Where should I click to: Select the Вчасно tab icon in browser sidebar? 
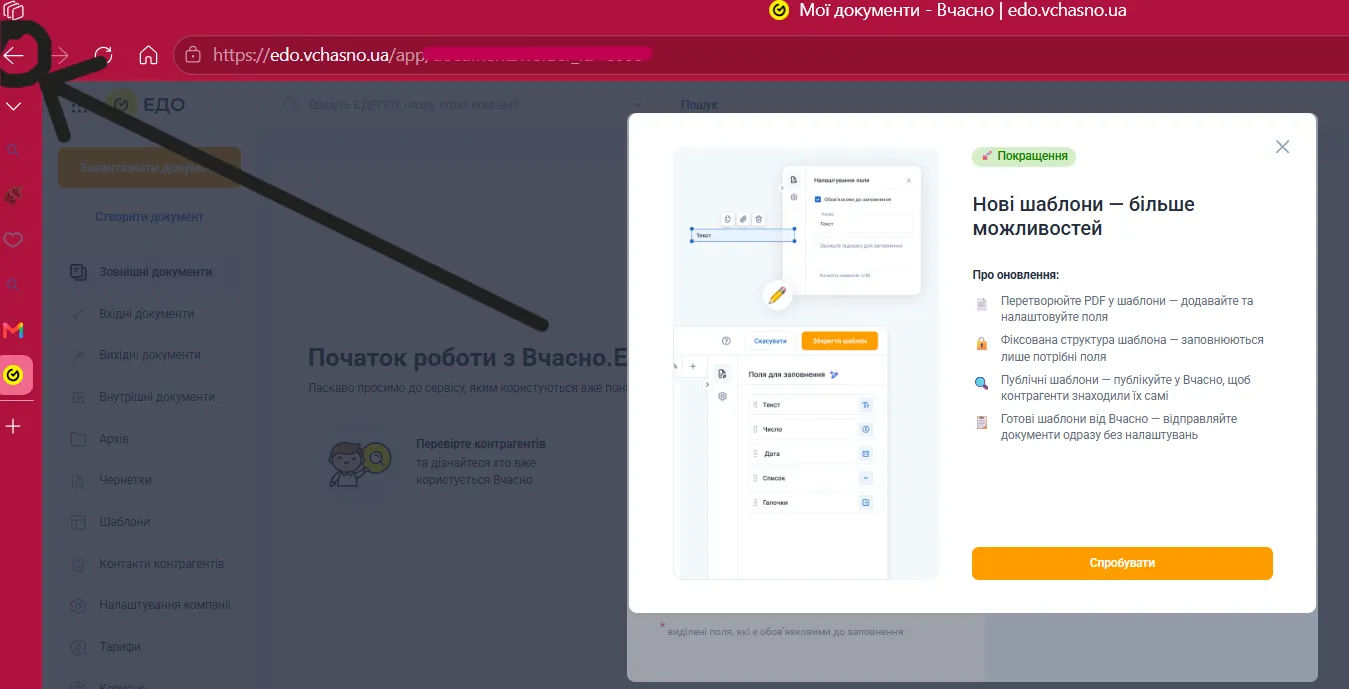(x=14, y=375)
